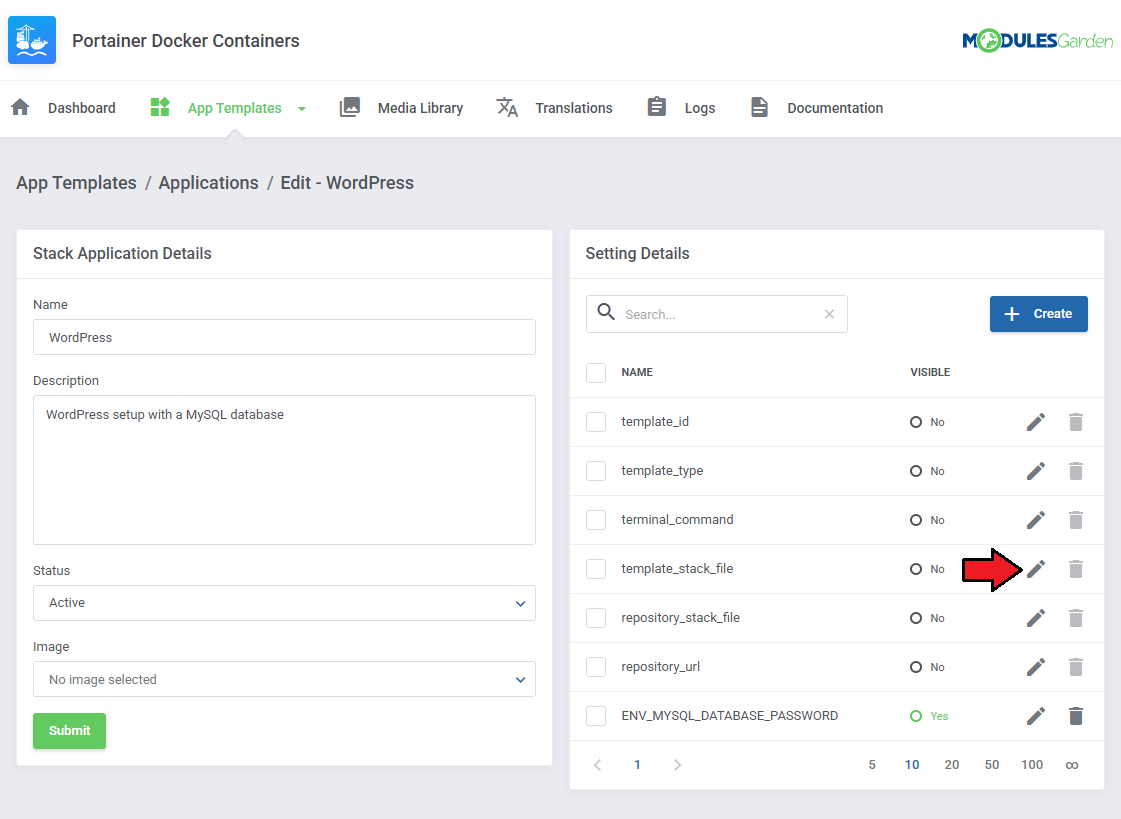This screenshot has width=1121, height=819.
Task: Delete the repository_url setting
Action: pos(1076,667)
